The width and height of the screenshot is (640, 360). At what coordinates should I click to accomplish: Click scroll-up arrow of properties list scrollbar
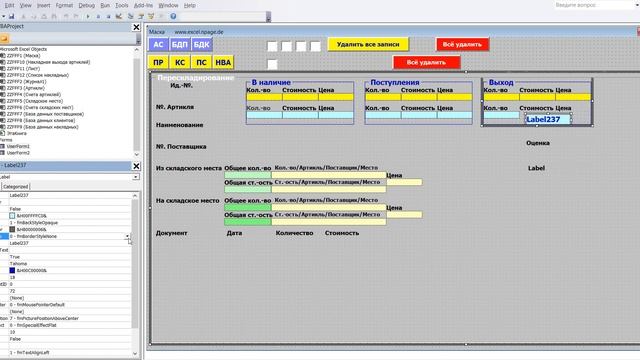(x=135, y=196)
